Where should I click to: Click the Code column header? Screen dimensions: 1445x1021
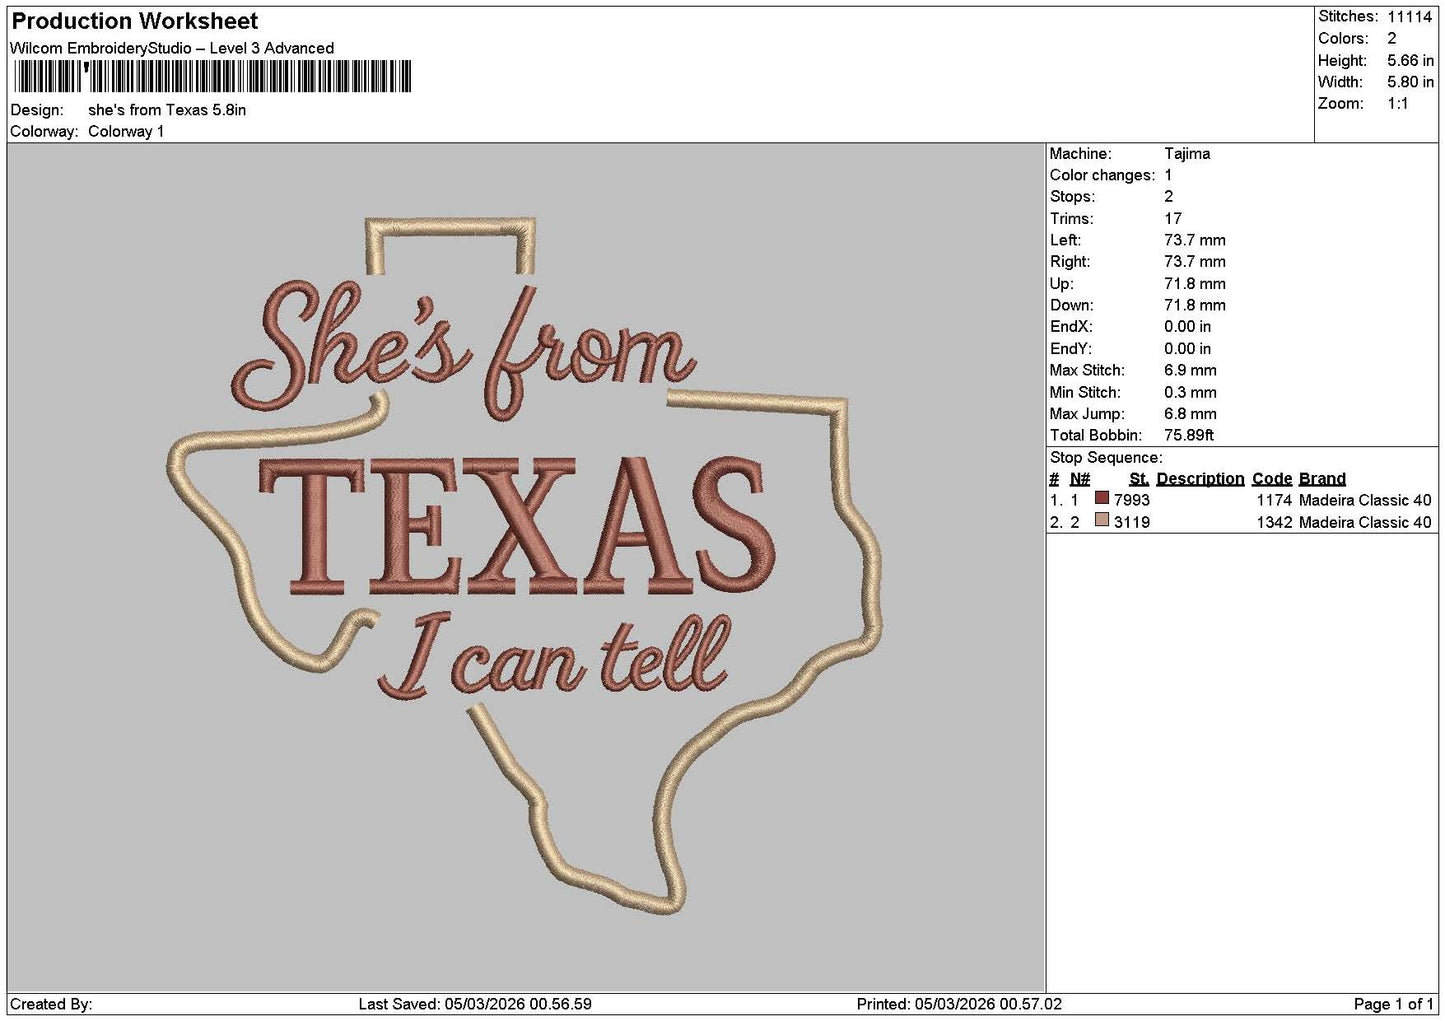1272,479
